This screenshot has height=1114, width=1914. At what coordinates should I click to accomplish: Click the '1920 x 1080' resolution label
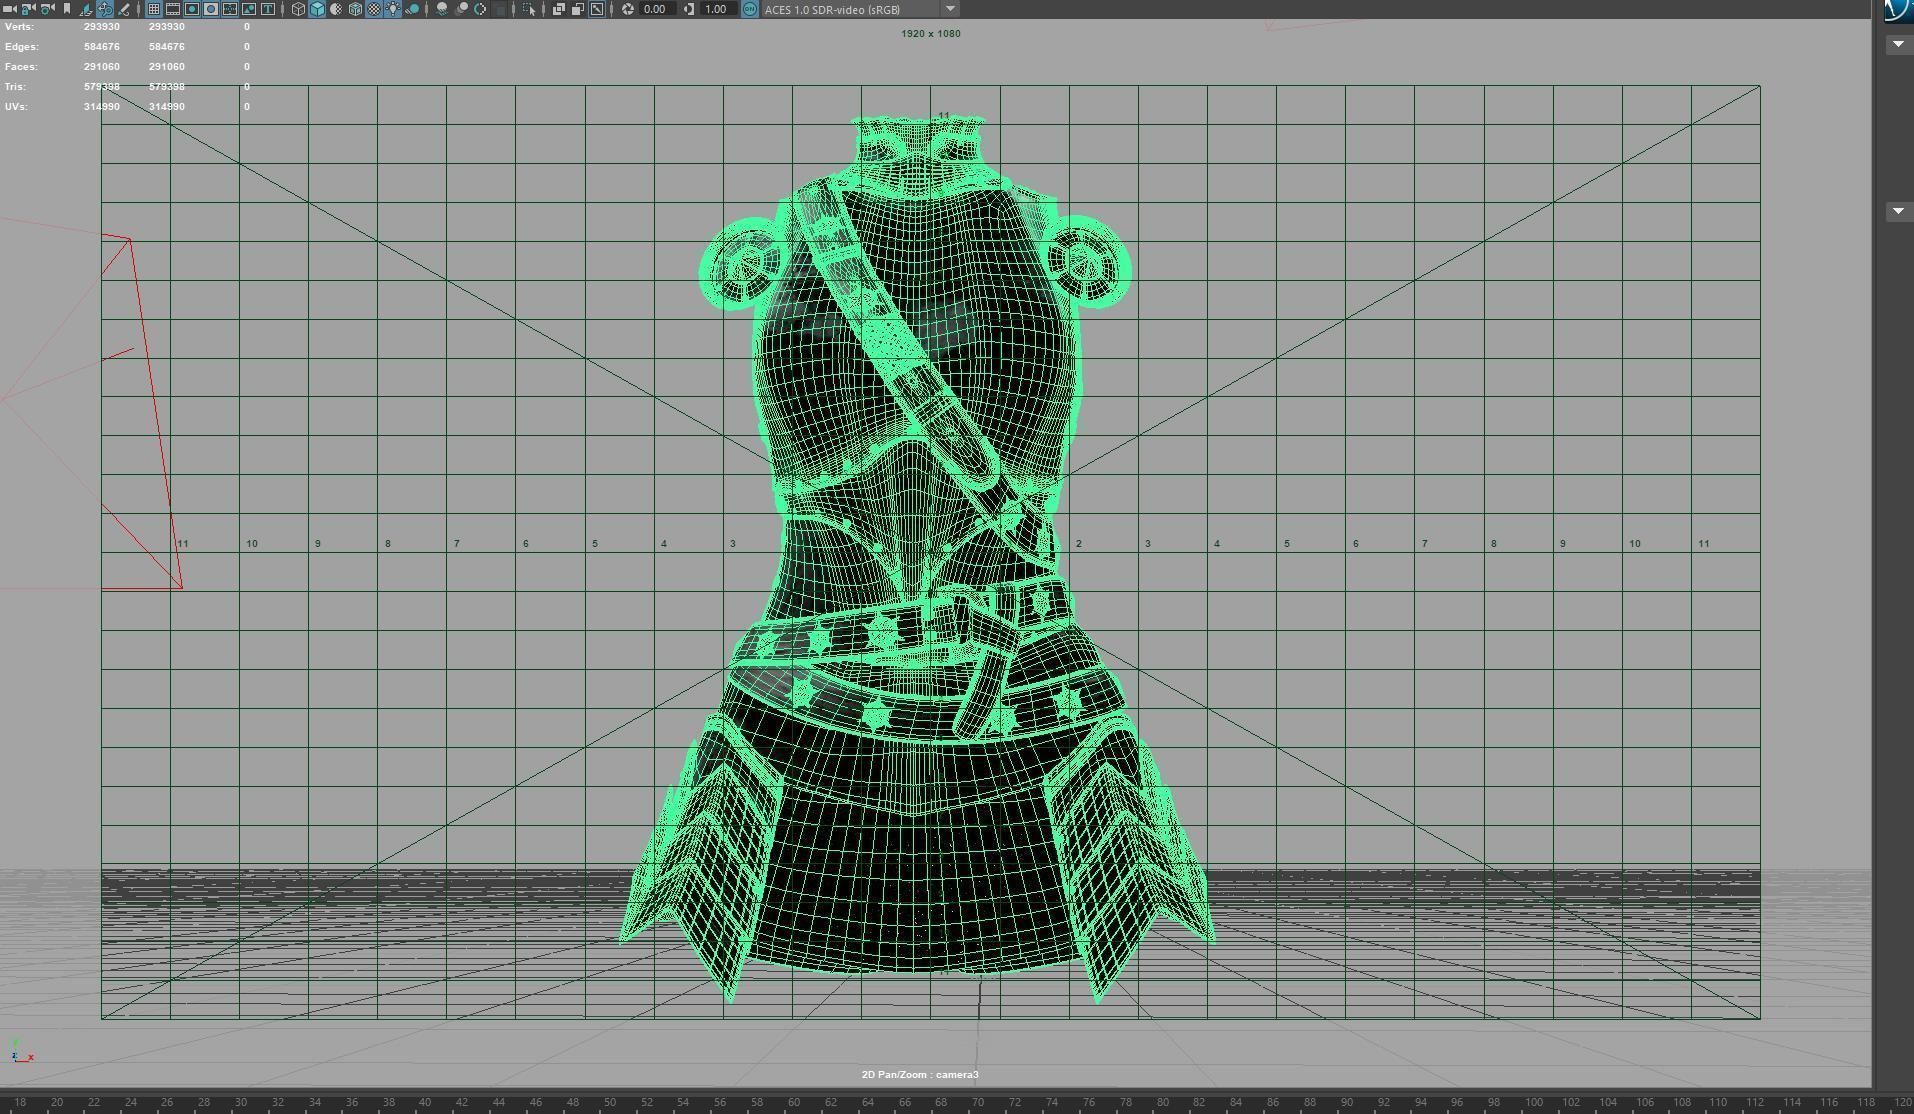930,34
